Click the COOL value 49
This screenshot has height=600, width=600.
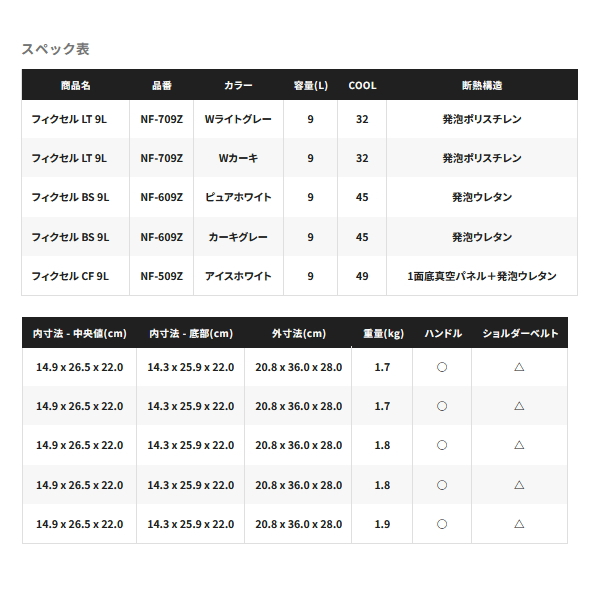tap(362, 276)
